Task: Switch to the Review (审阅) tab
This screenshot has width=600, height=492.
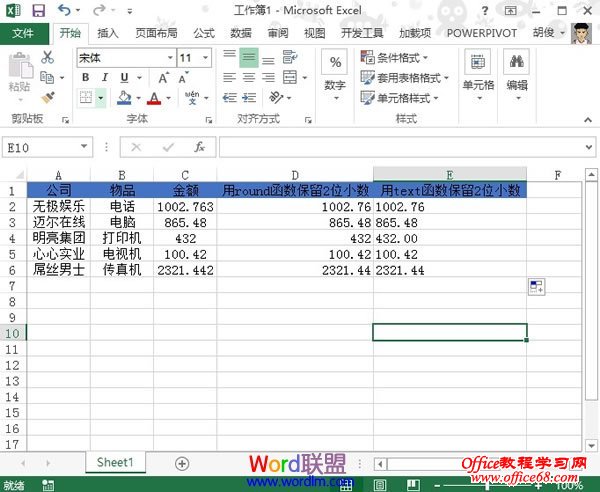Action: 278,33
